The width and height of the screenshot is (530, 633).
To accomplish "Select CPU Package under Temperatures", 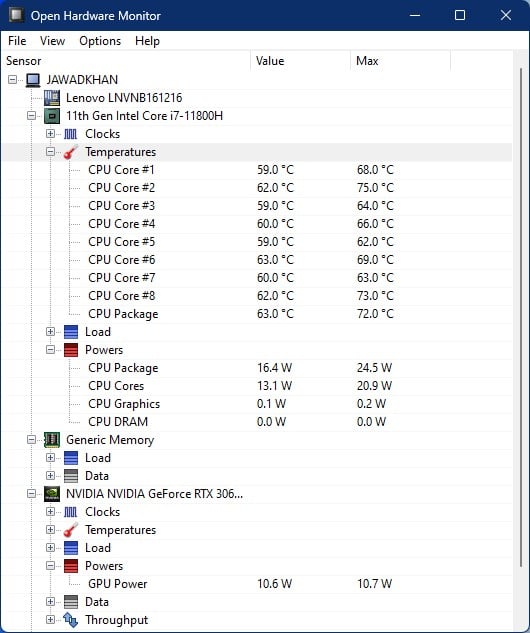I will [257, 314].
